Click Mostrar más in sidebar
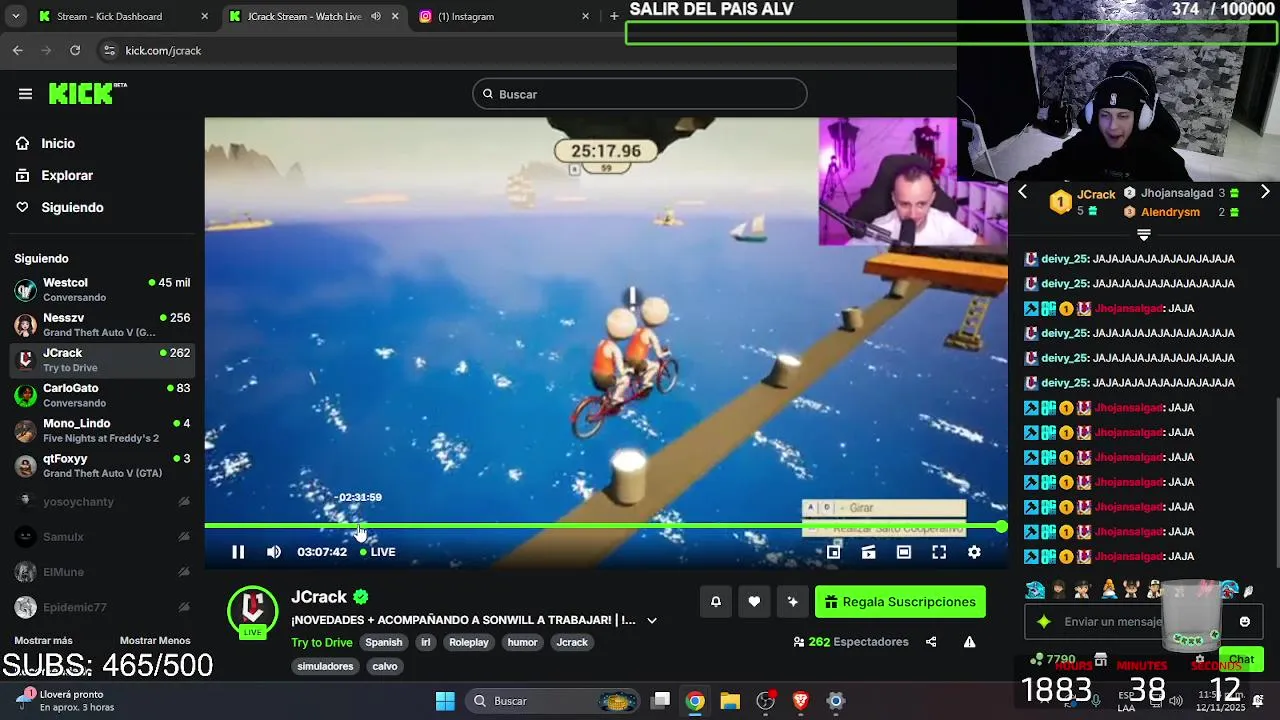 [x=43, y=641]
